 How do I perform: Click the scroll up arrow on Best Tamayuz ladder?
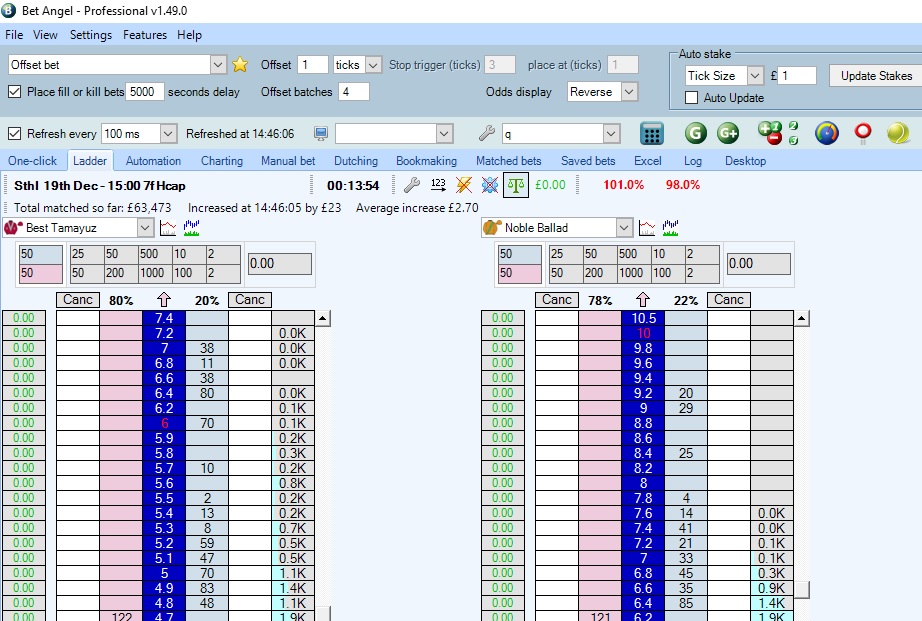(x=323, y=319)
